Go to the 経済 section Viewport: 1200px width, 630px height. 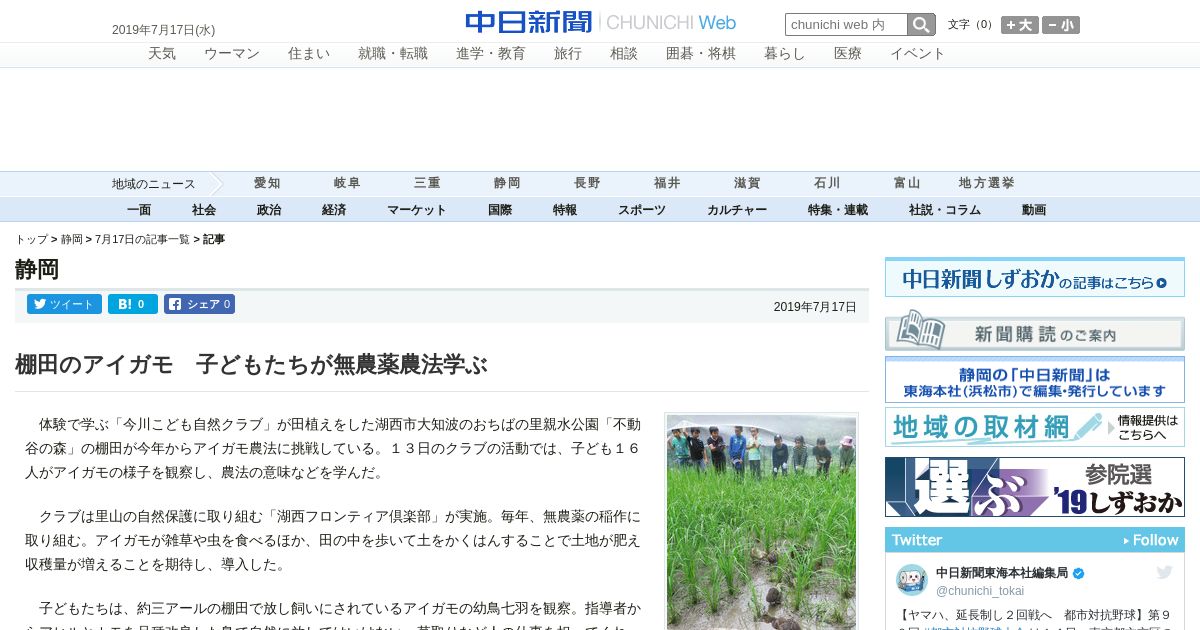tap(334, 210)
